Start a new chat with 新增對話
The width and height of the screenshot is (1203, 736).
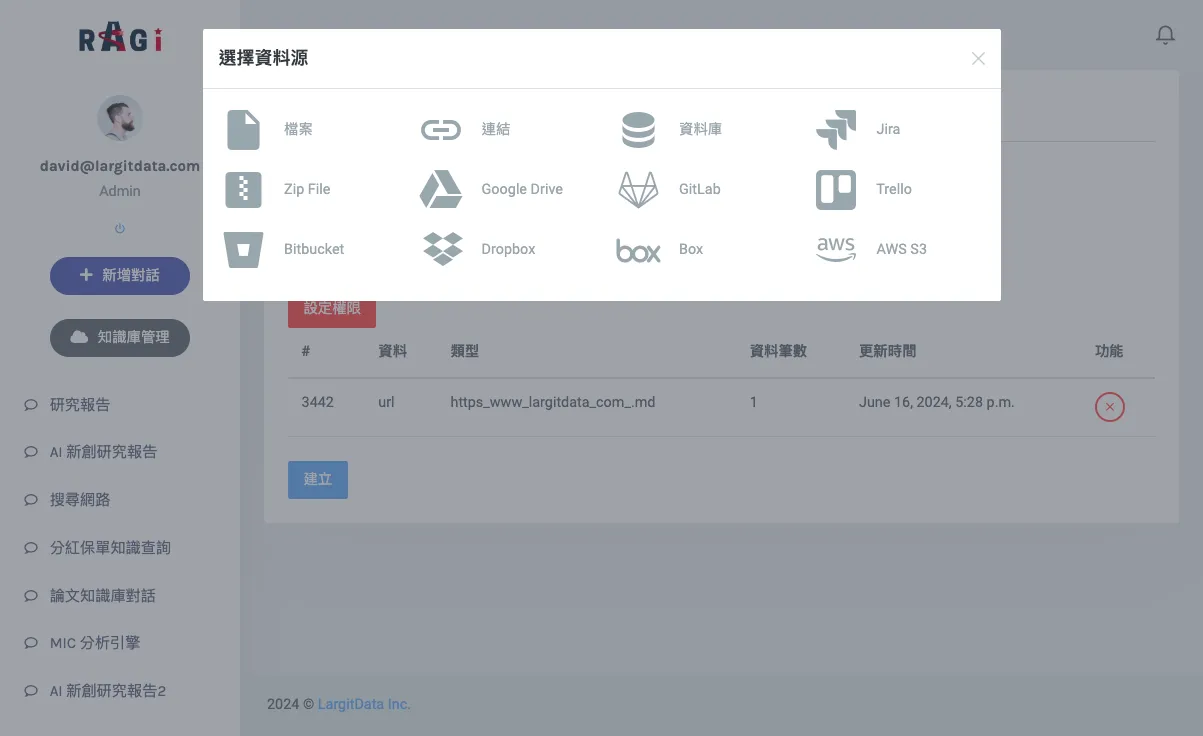coord(120,275)
